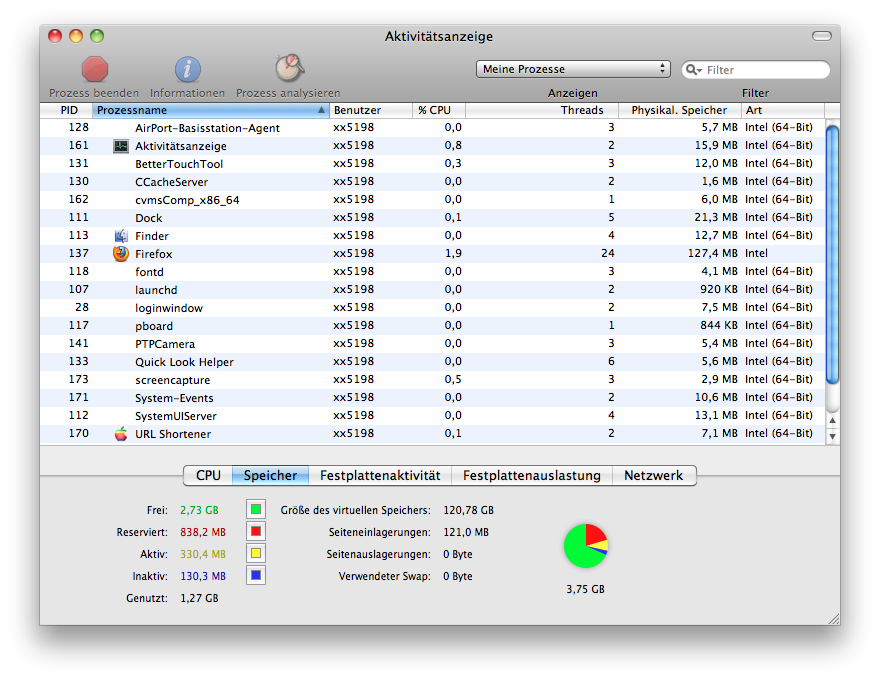Sort by Prozessname column header
Screen dimensions: 880x680
pyautogui.click(x=210, y=110)
